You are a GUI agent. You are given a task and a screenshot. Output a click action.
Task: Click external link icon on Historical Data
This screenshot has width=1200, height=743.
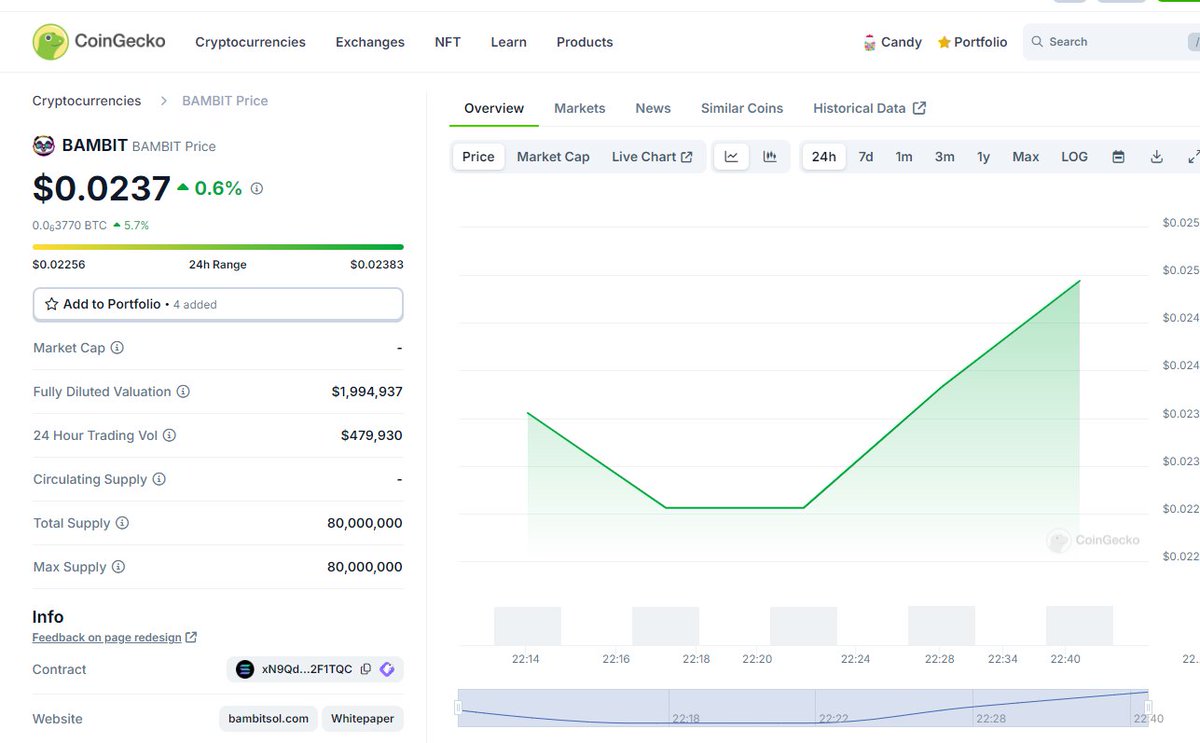coord(920,108)
